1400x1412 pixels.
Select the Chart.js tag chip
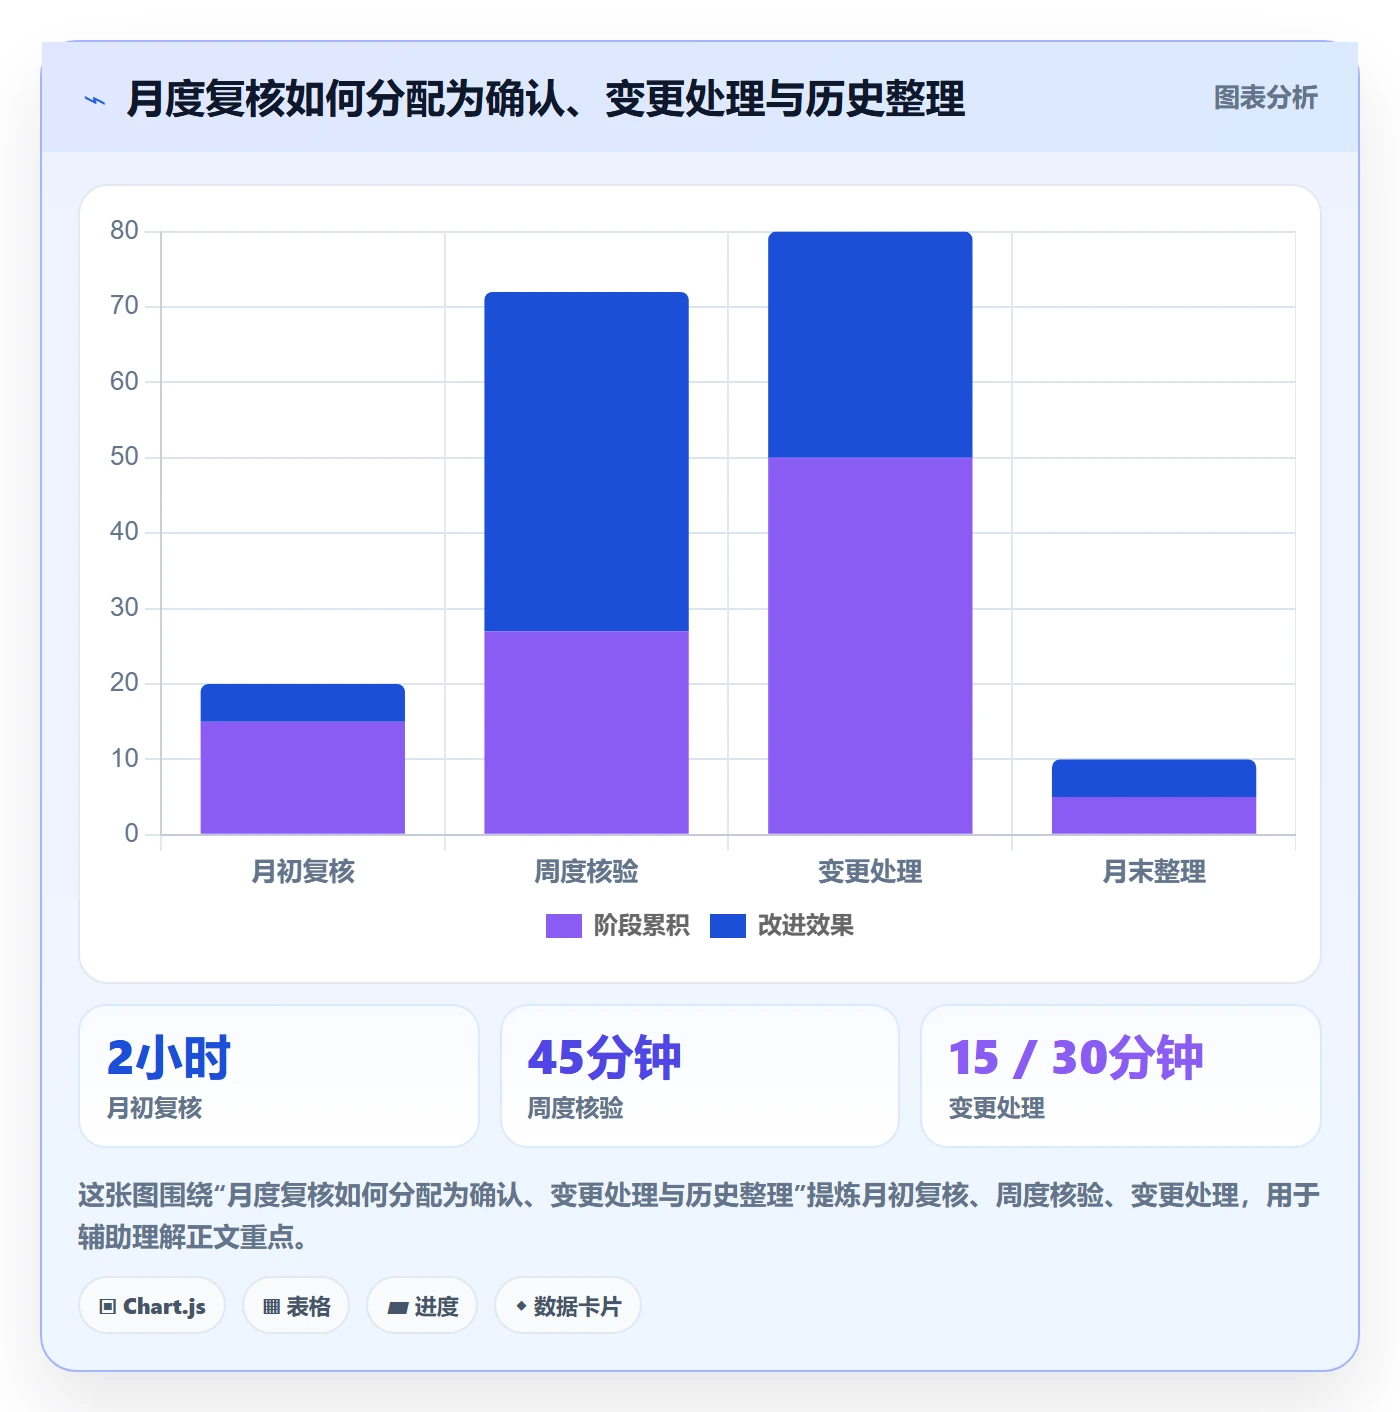point(152,1306)
